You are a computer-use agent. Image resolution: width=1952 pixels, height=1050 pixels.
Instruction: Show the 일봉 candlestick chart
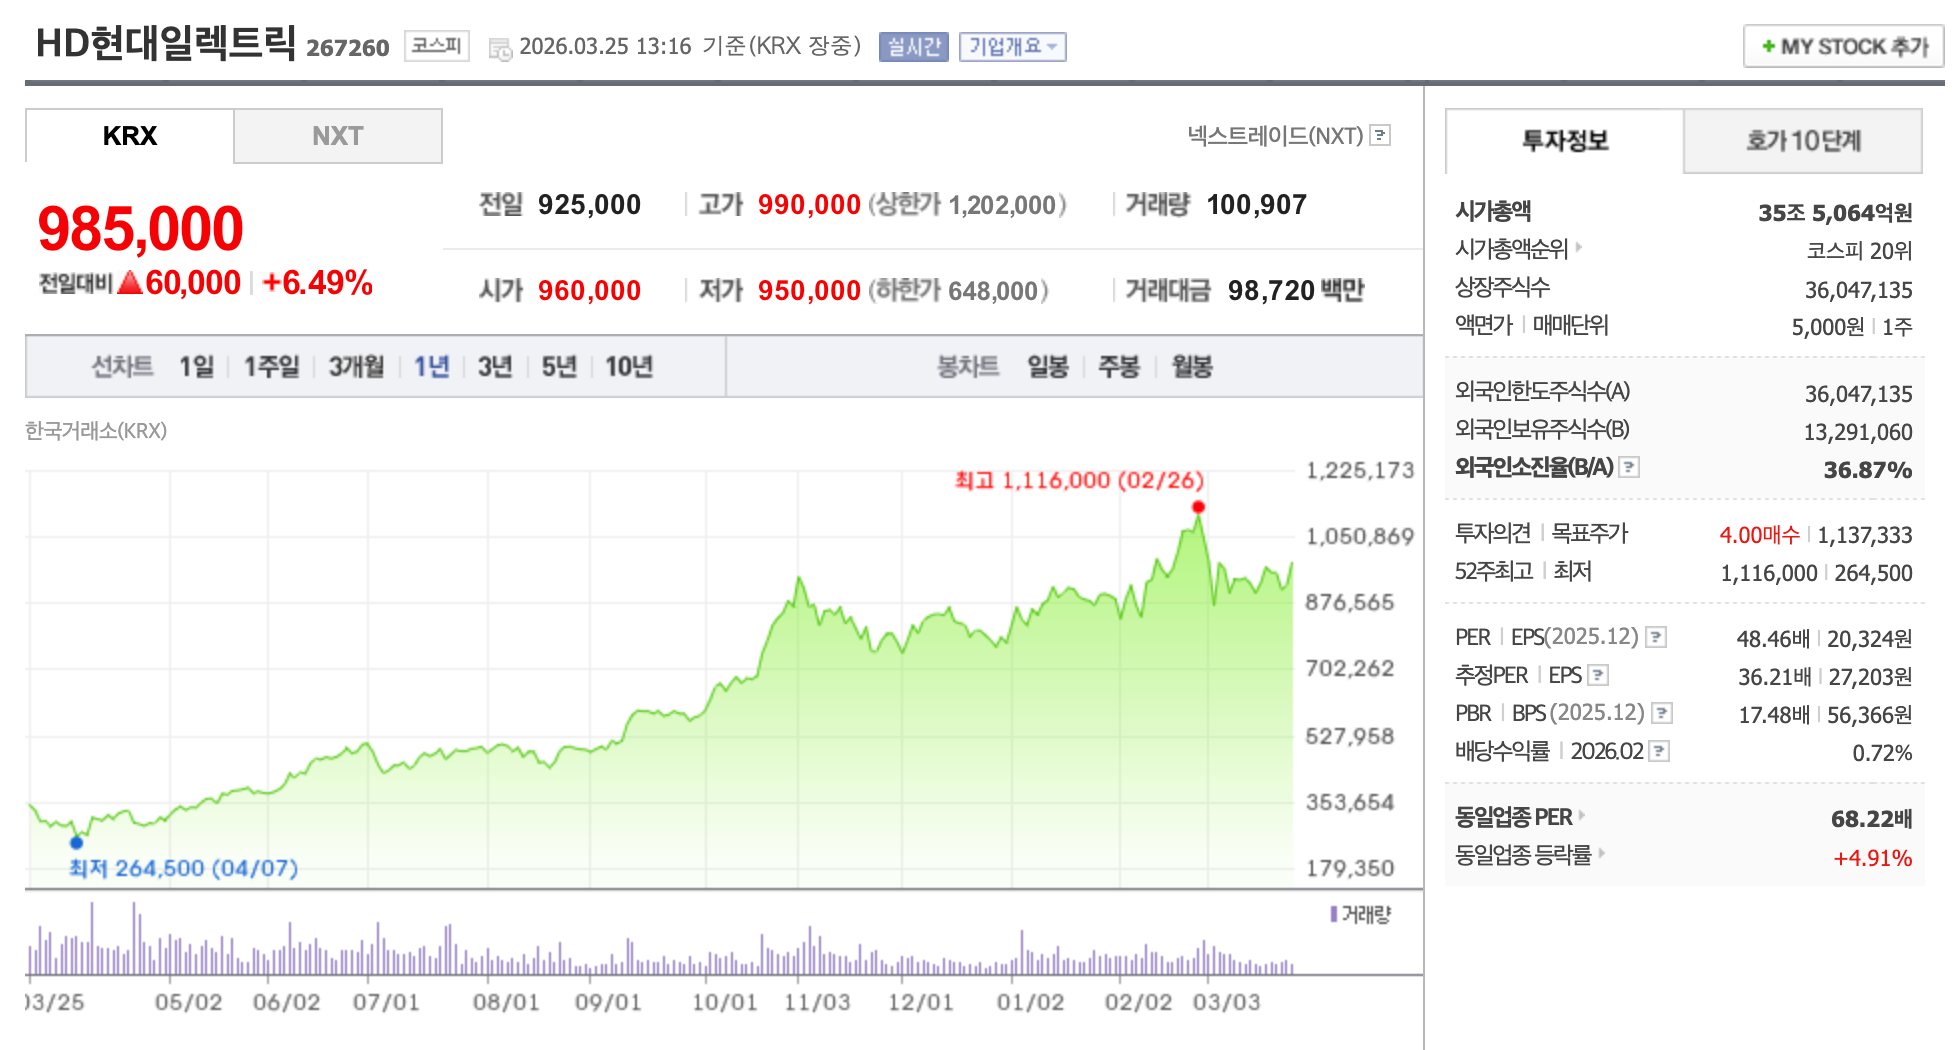(1048, 367)
